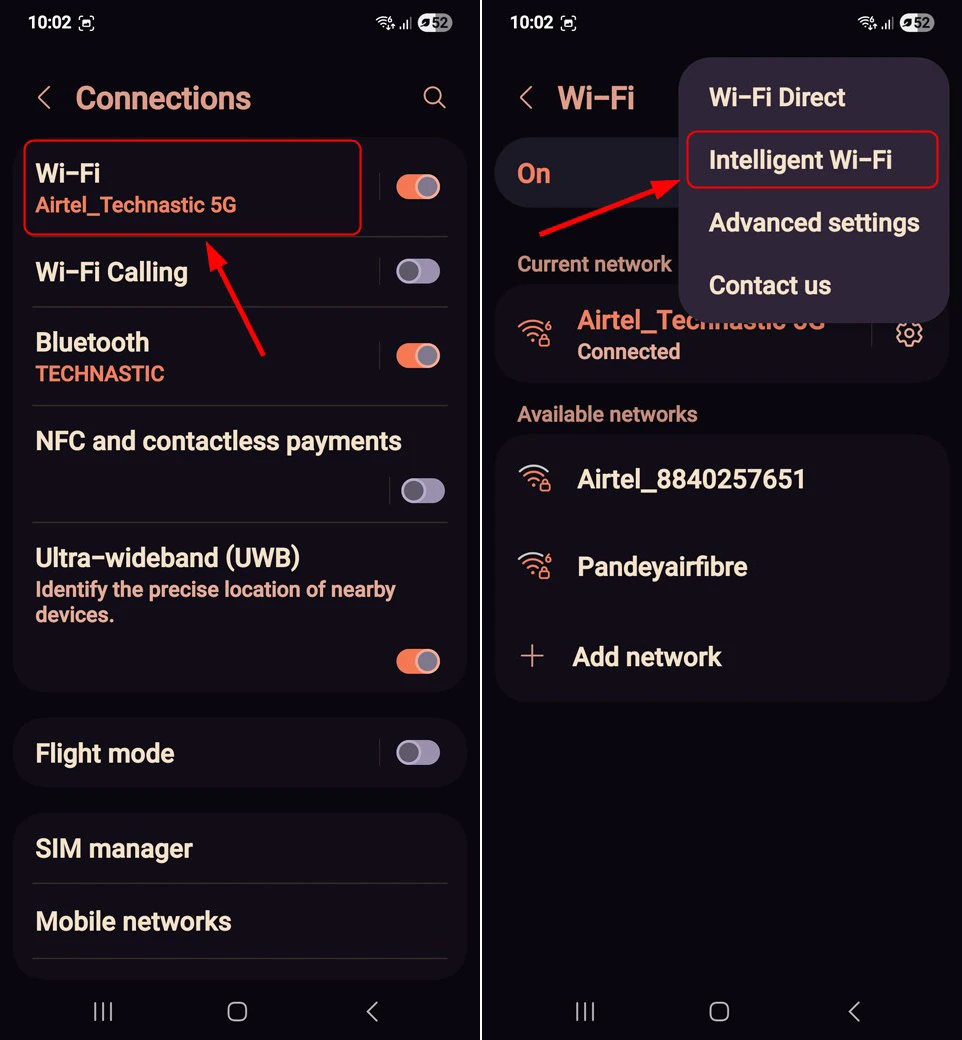The height and width of the screenshot is (1040, 962).
Task: Open Mobile networks settings
Action: [240, 921]
